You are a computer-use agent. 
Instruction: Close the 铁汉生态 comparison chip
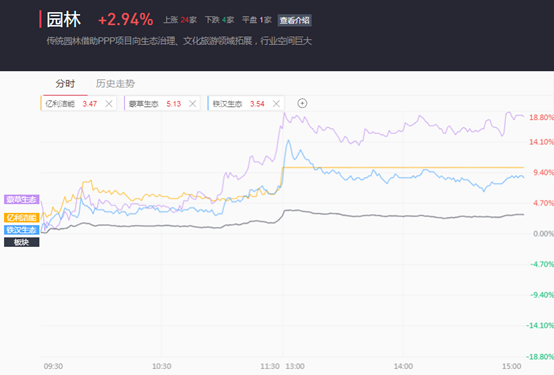click(x=276, y=104)
